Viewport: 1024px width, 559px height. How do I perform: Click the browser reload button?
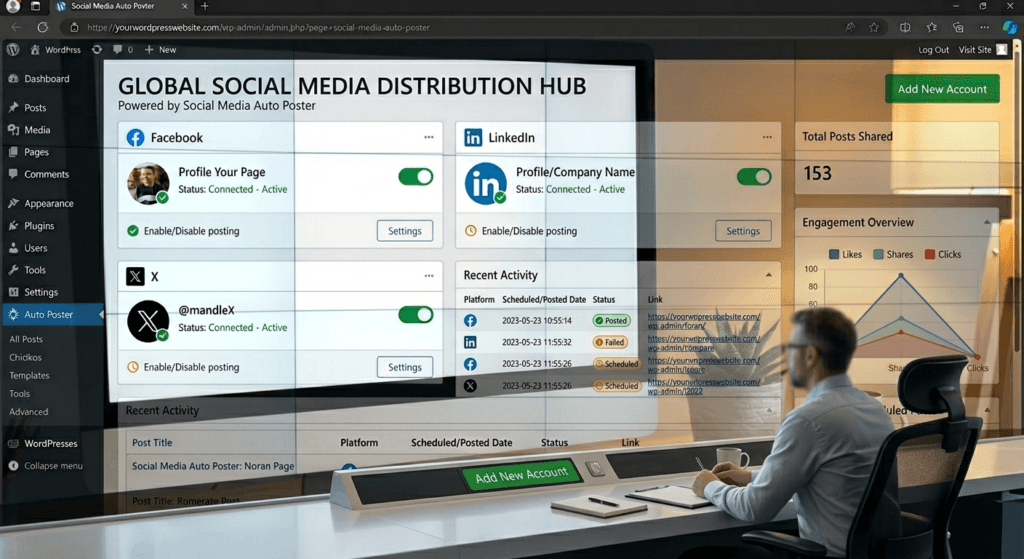[x=42, y=27]
